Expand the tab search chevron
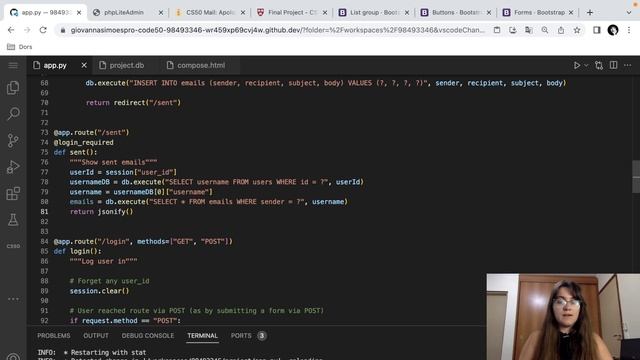 [x=629, y=13]
